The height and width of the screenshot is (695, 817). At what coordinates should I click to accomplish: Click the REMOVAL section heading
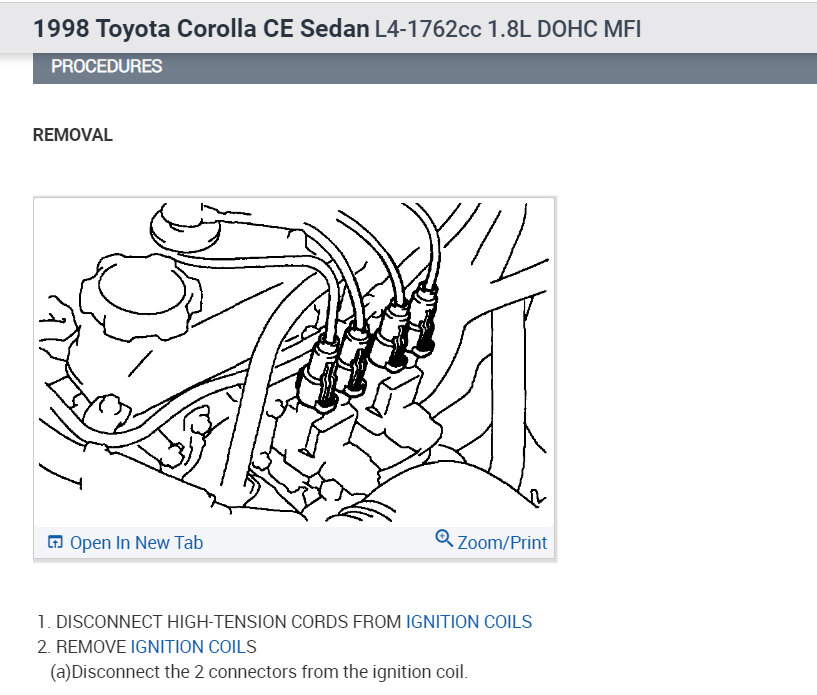[72, 135]
